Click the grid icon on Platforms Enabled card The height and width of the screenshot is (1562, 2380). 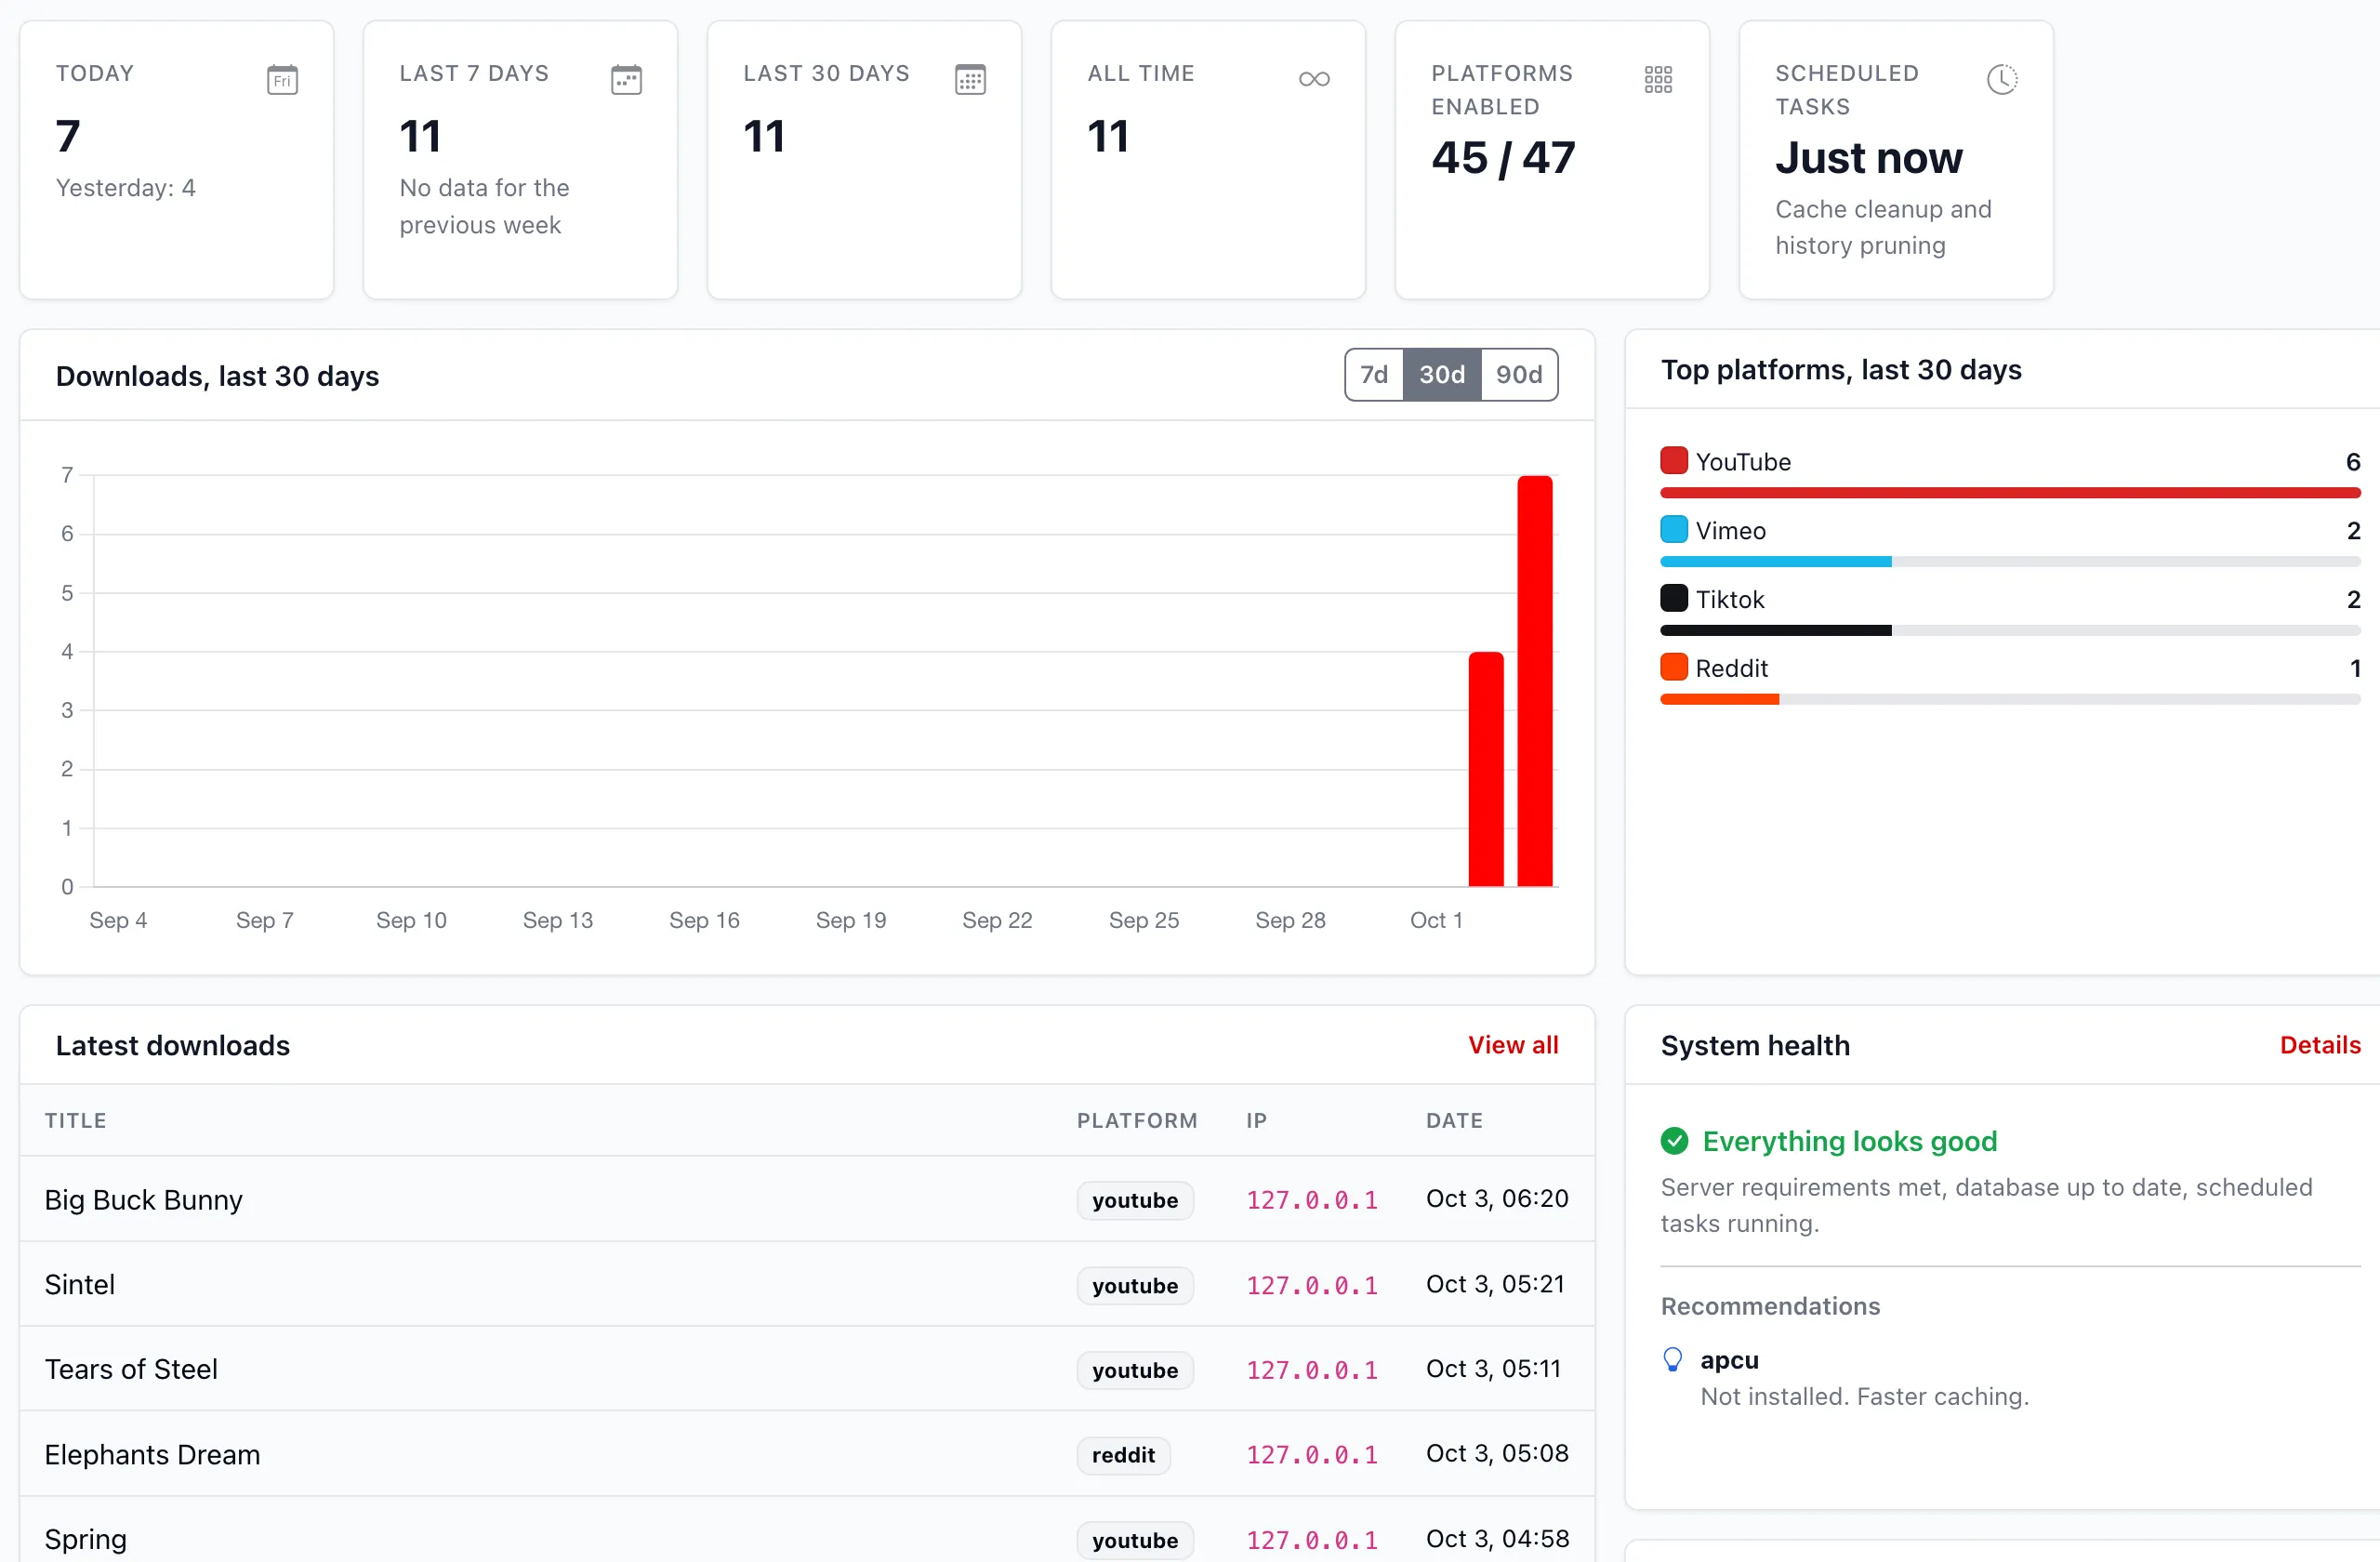1658,79
